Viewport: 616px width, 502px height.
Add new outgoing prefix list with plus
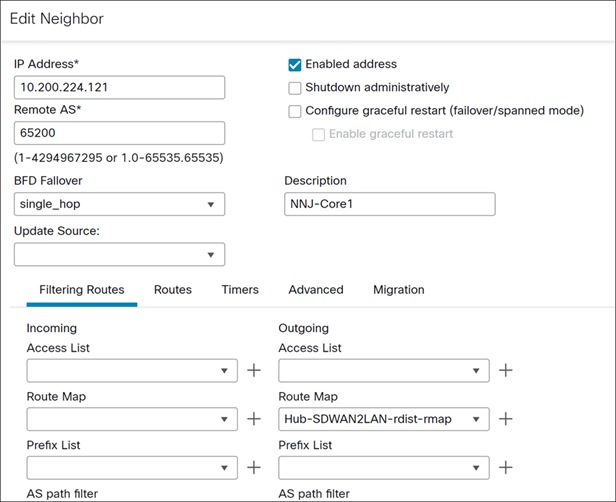tap(506, 467)
